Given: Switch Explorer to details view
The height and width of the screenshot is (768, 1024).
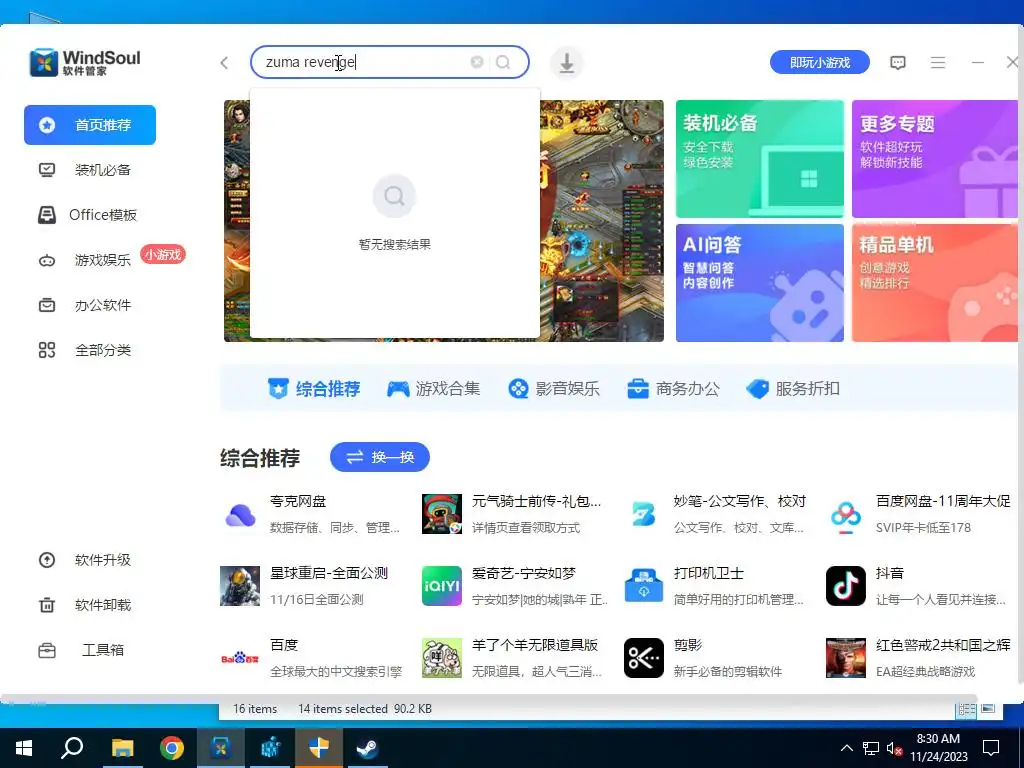Looking at the screenshot, I should pyautogui.click(x=967, y=709).
